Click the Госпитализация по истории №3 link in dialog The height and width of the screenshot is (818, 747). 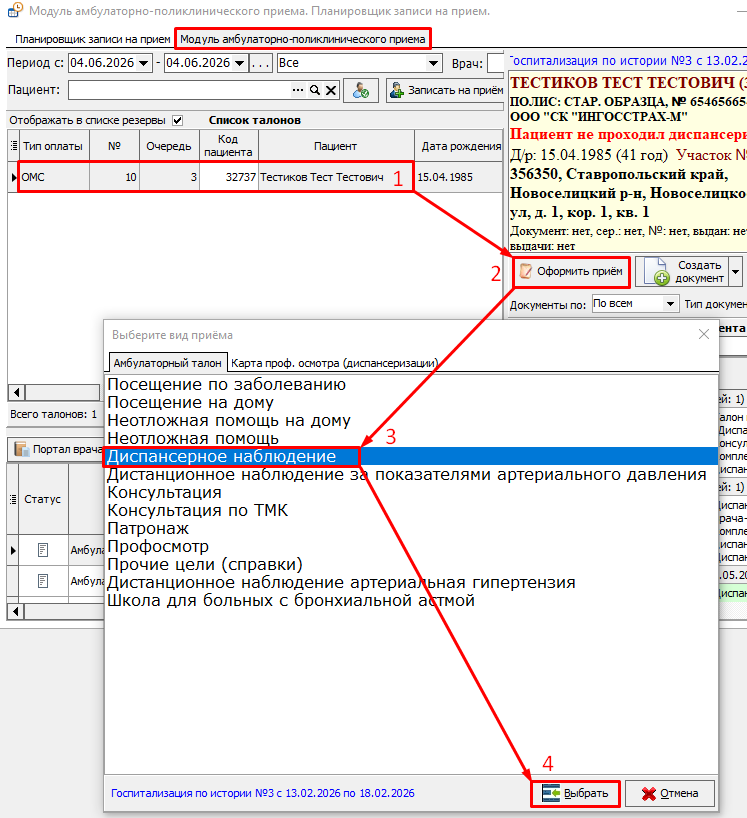[262, 793]
